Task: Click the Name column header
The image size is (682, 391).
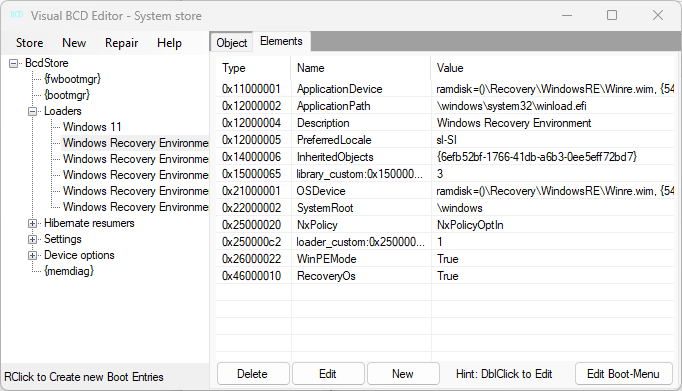Action: click(x=361, y=68)
